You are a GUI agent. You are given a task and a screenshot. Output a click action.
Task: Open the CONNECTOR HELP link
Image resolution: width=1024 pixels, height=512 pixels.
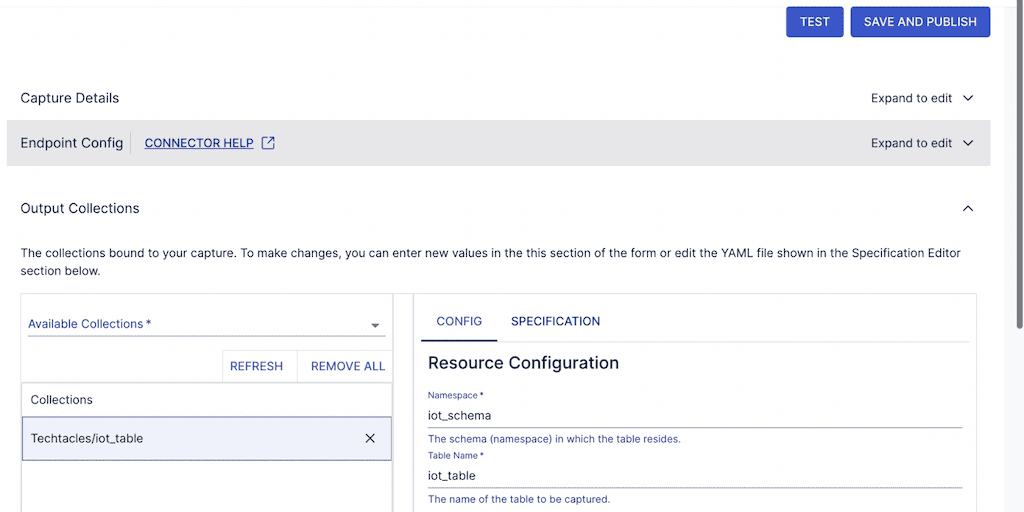pos(199,143)
